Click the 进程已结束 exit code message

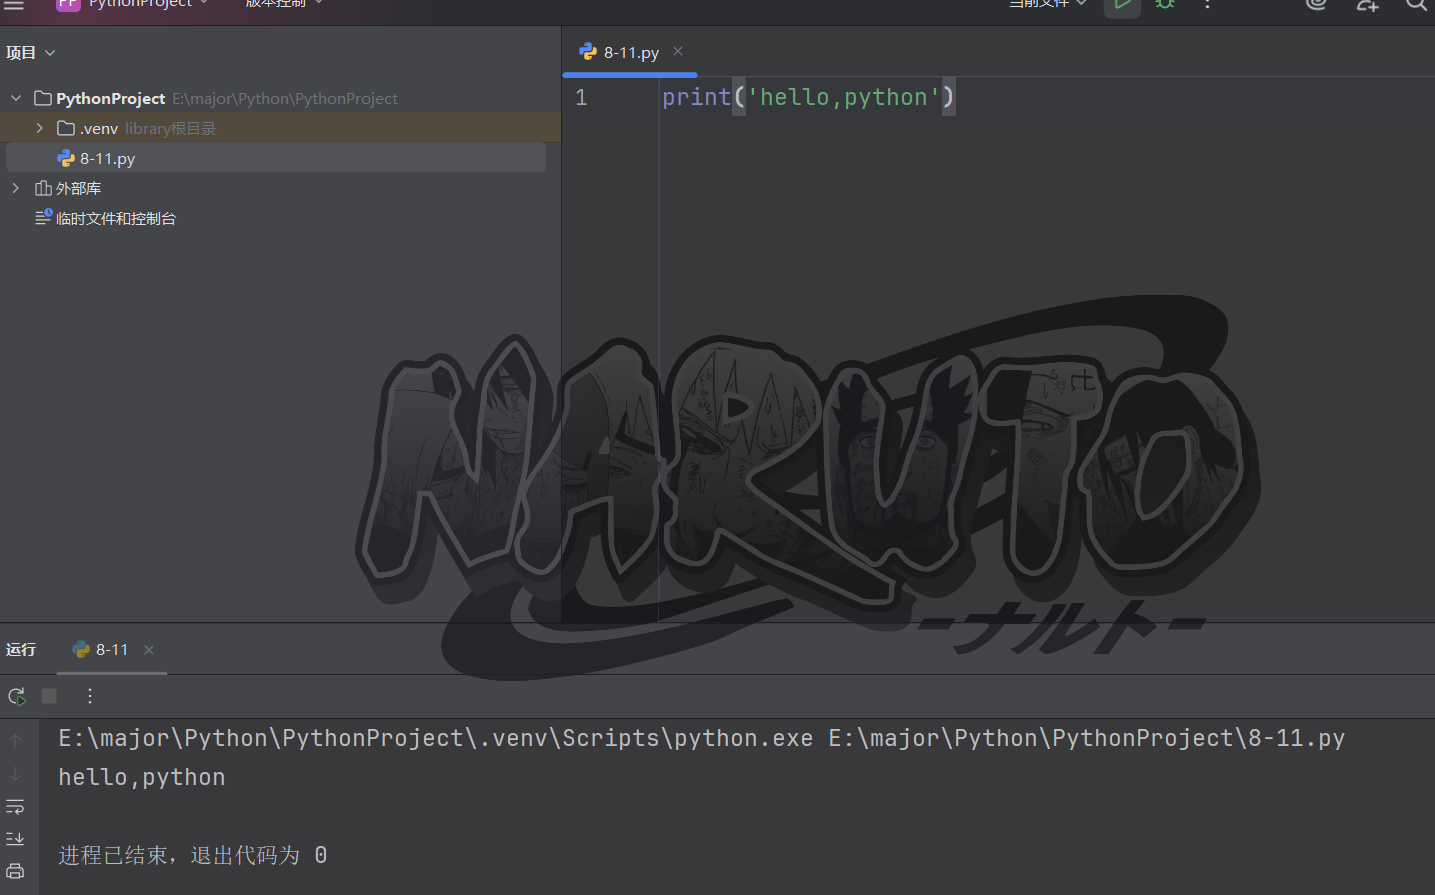[x=193, y=855]
